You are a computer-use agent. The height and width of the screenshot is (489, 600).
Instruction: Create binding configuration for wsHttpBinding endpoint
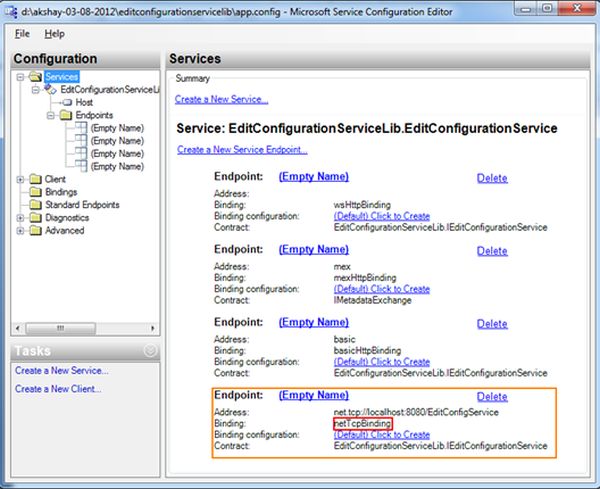382,216
